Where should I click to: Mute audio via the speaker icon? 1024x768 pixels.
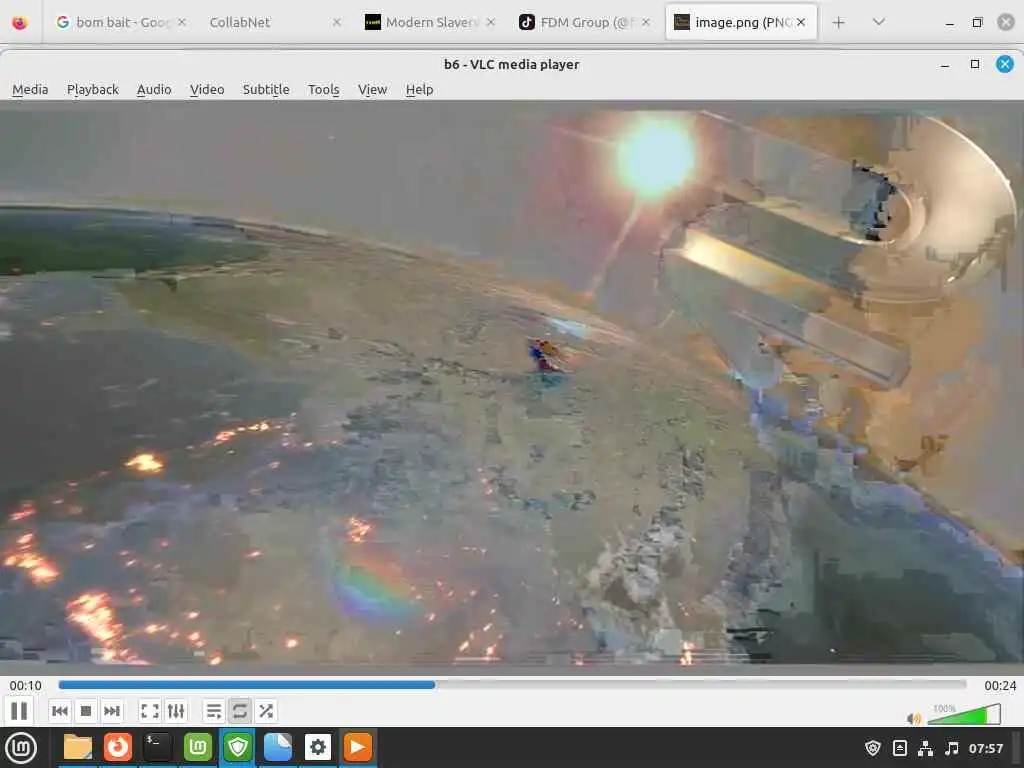[x=914, y=718]
